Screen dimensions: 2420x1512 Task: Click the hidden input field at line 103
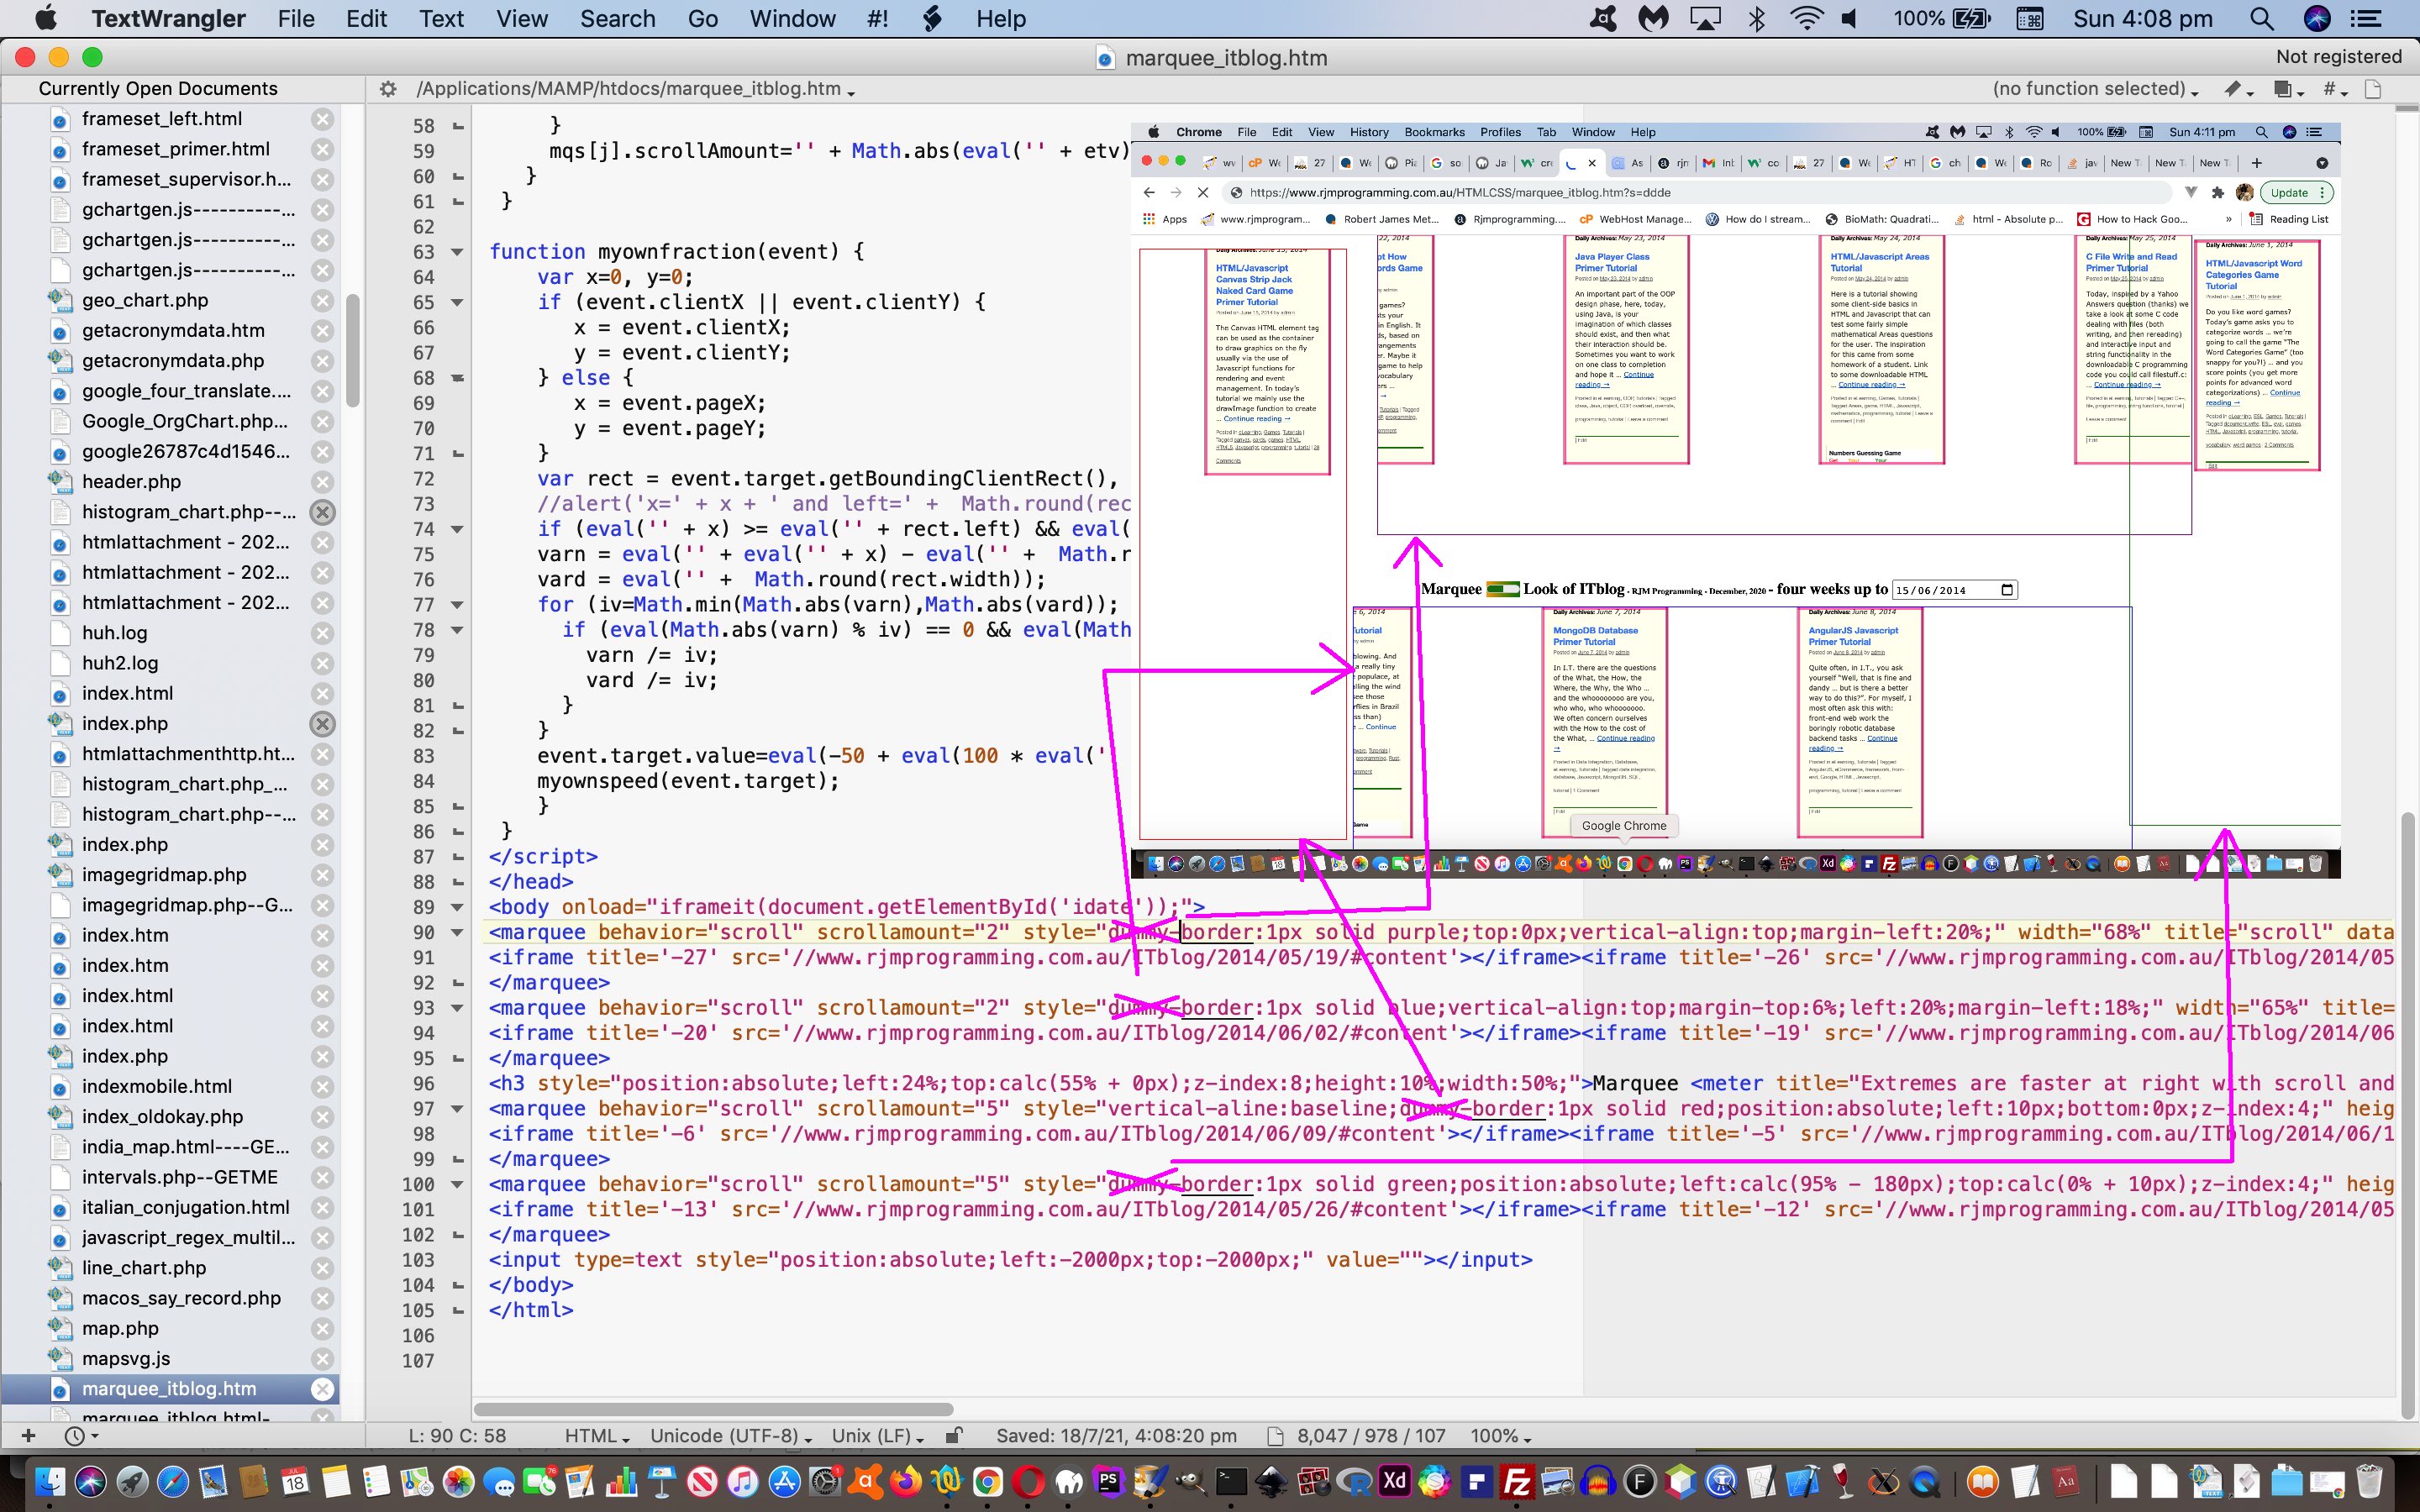[1011, 1259]
